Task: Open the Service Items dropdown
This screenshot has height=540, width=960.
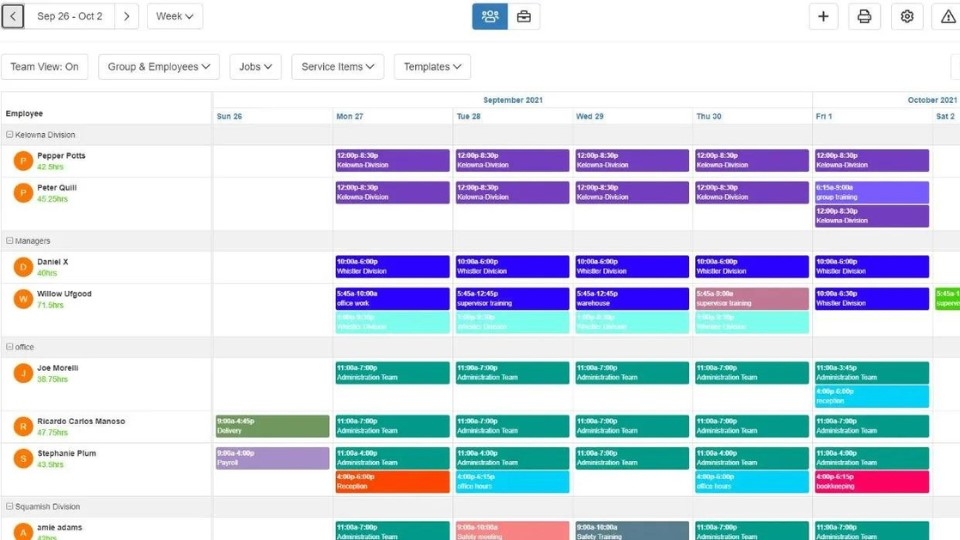Action: (x=337, y=67)
